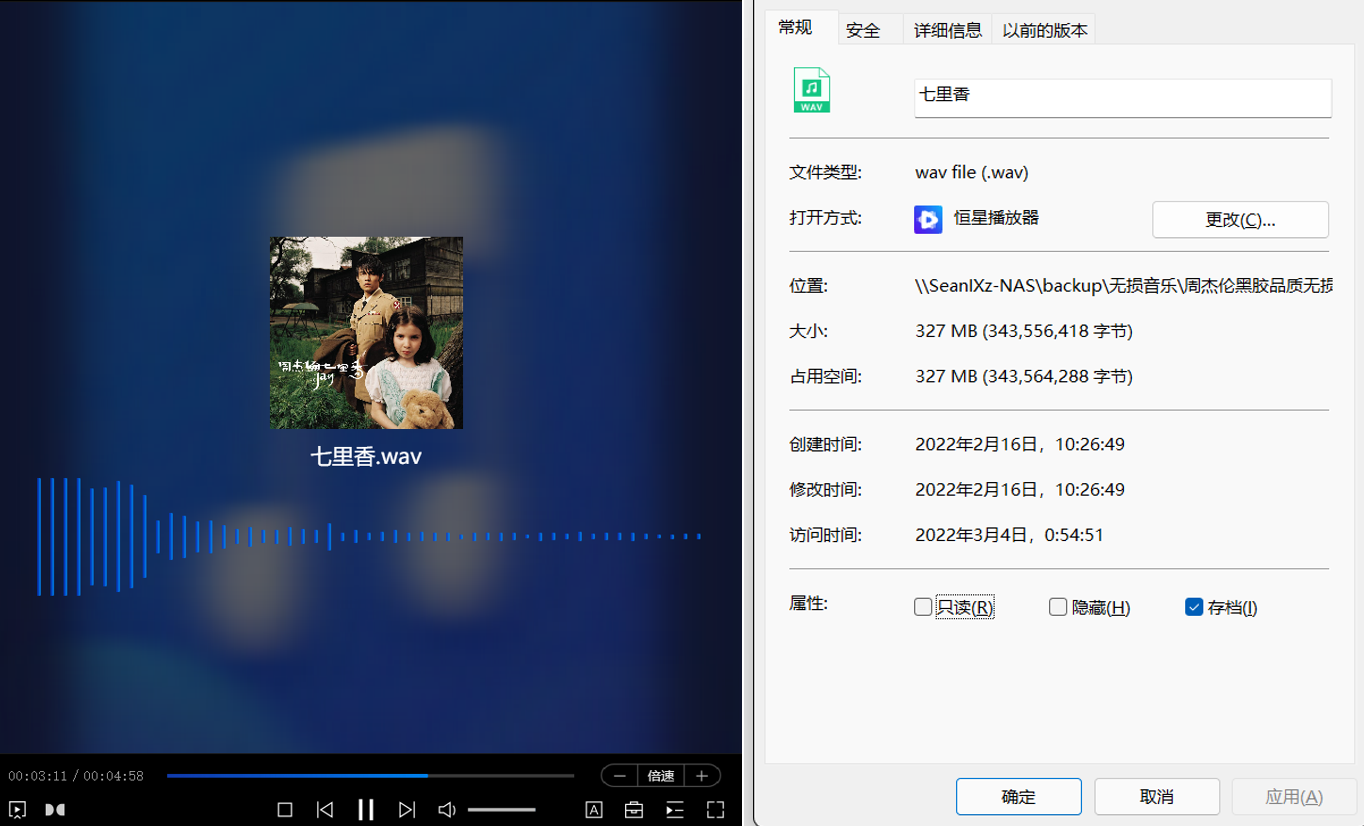This screenshot has height=826, width=1364.
Task: Stop playback in the player
Action: [x=285, y=810]
